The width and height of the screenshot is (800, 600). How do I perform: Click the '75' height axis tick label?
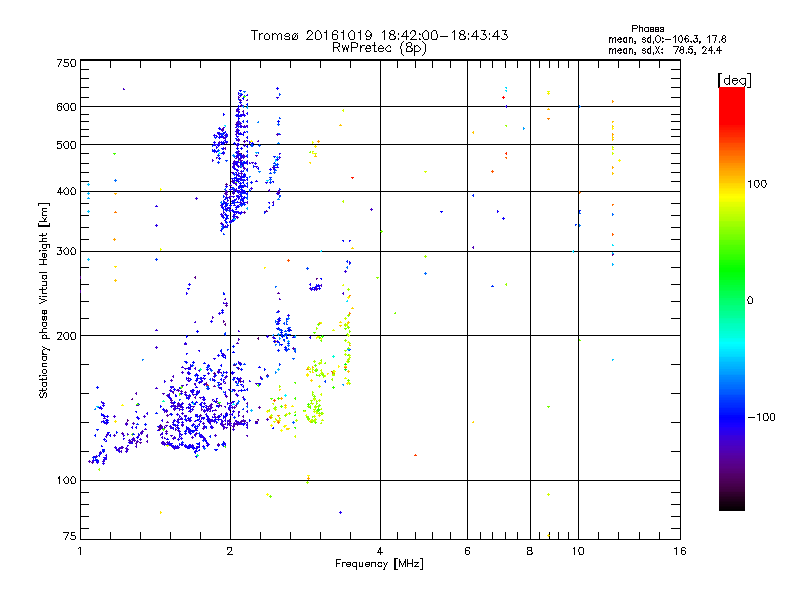pyautogui.click(x=69, y=536)
